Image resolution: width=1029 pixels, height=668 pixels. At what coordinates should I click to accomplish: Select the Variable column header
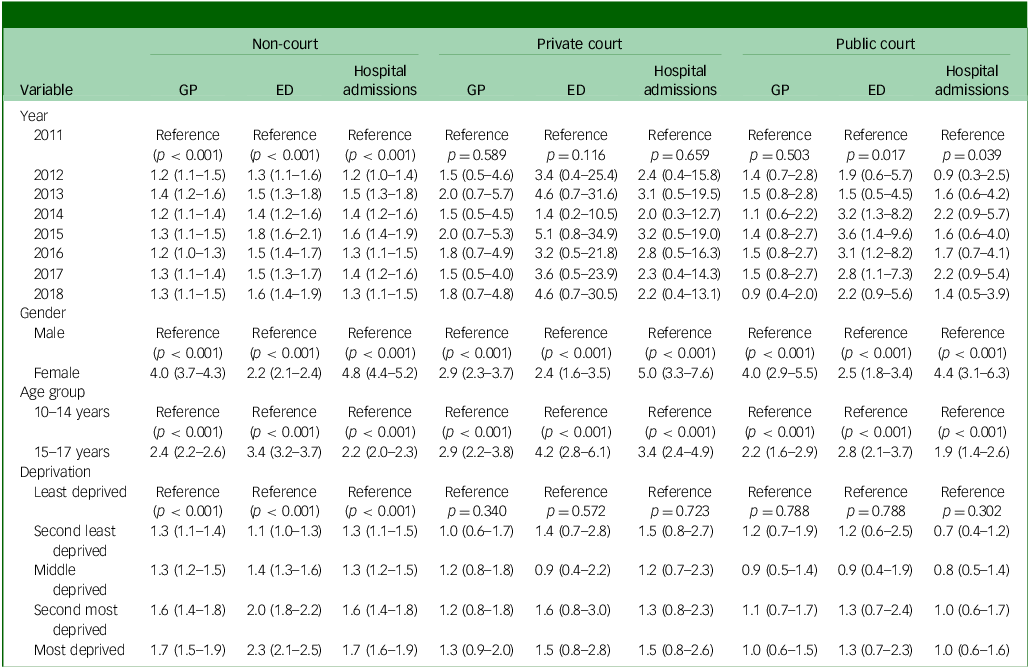coord(47,89)
